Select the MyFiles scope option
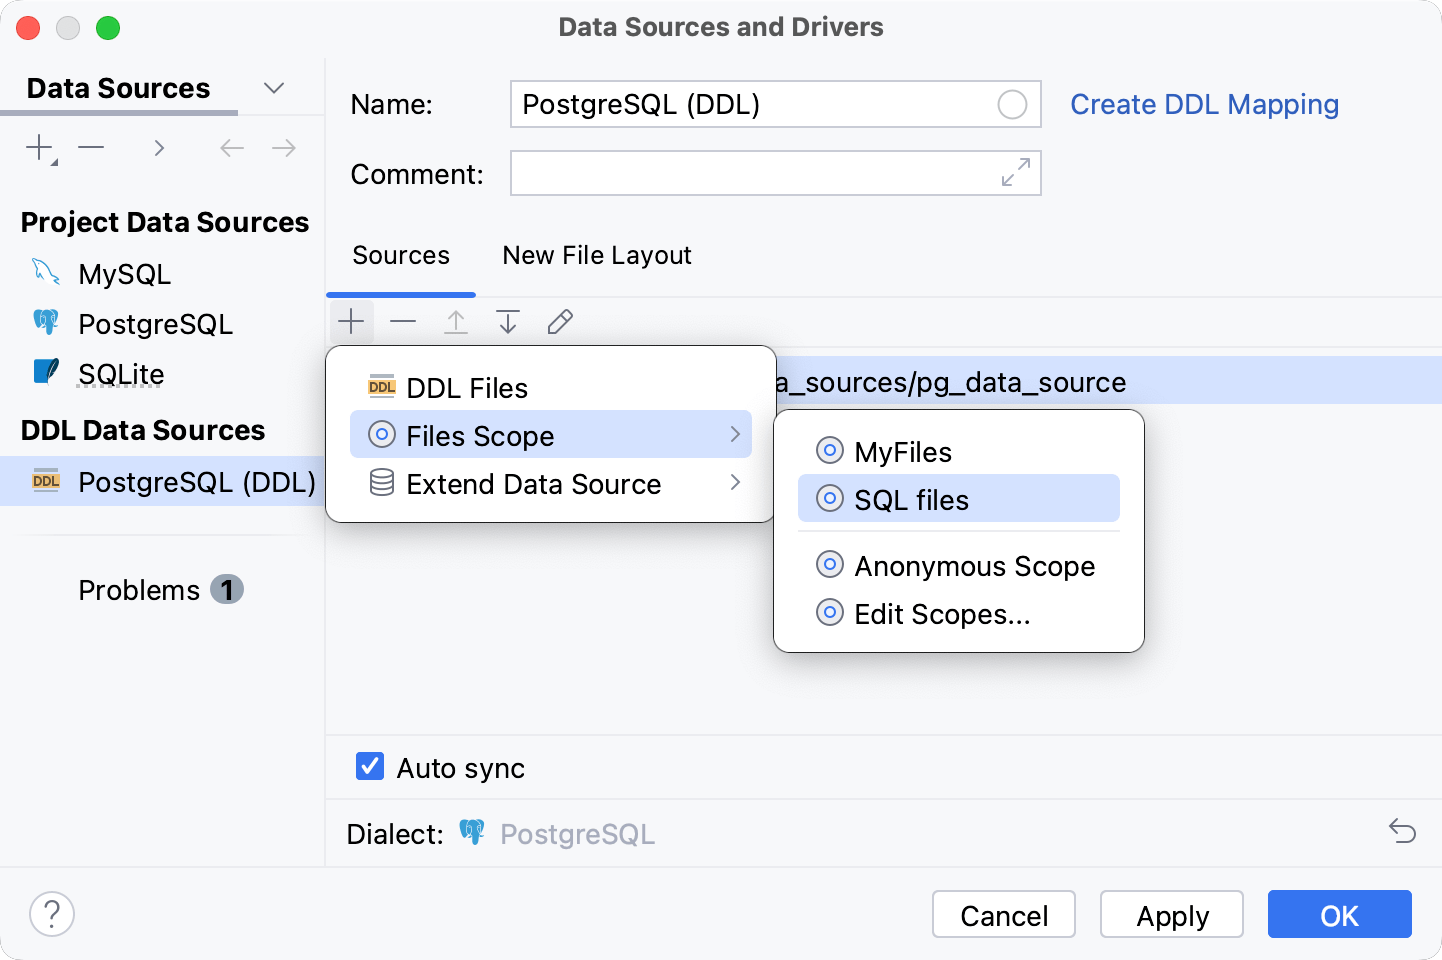Viewport: 1442px width, 960px height. coord(901,451)
